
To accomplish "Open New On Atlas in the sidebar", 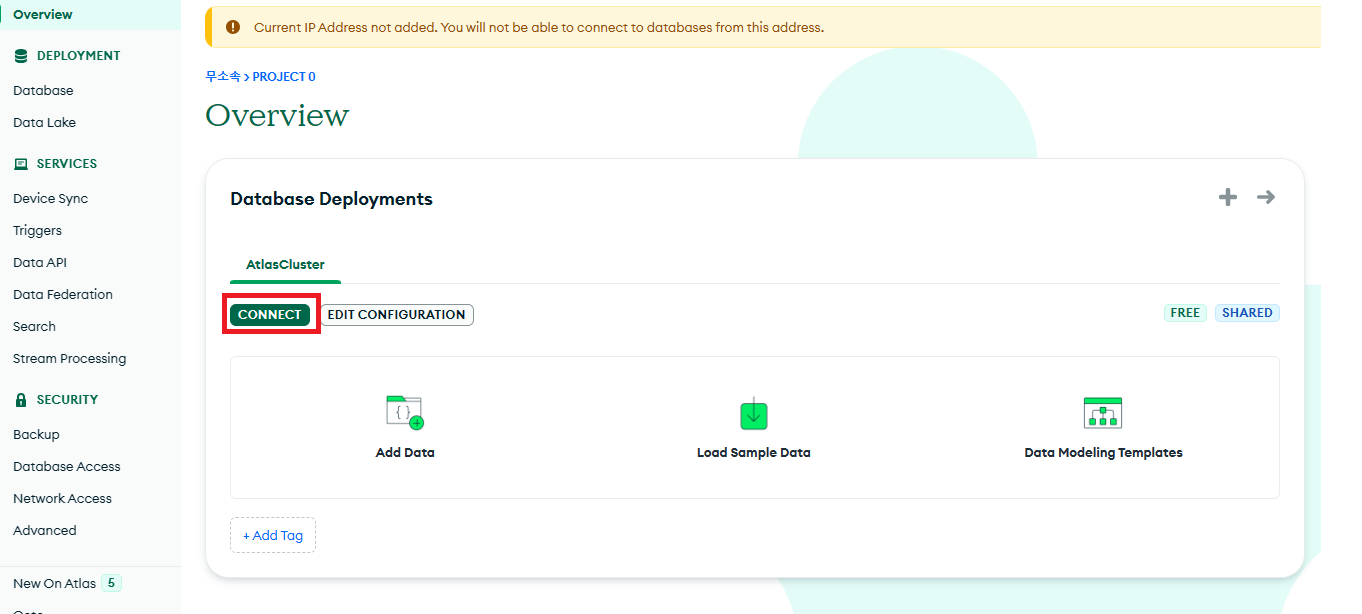I will (55, 583).
